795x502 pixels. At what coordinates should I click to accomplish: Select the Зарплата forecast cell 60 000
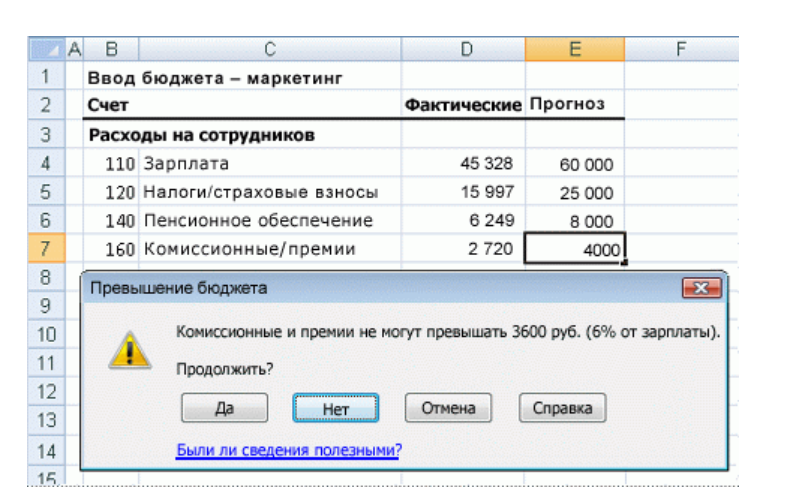(x=575, y=164)
